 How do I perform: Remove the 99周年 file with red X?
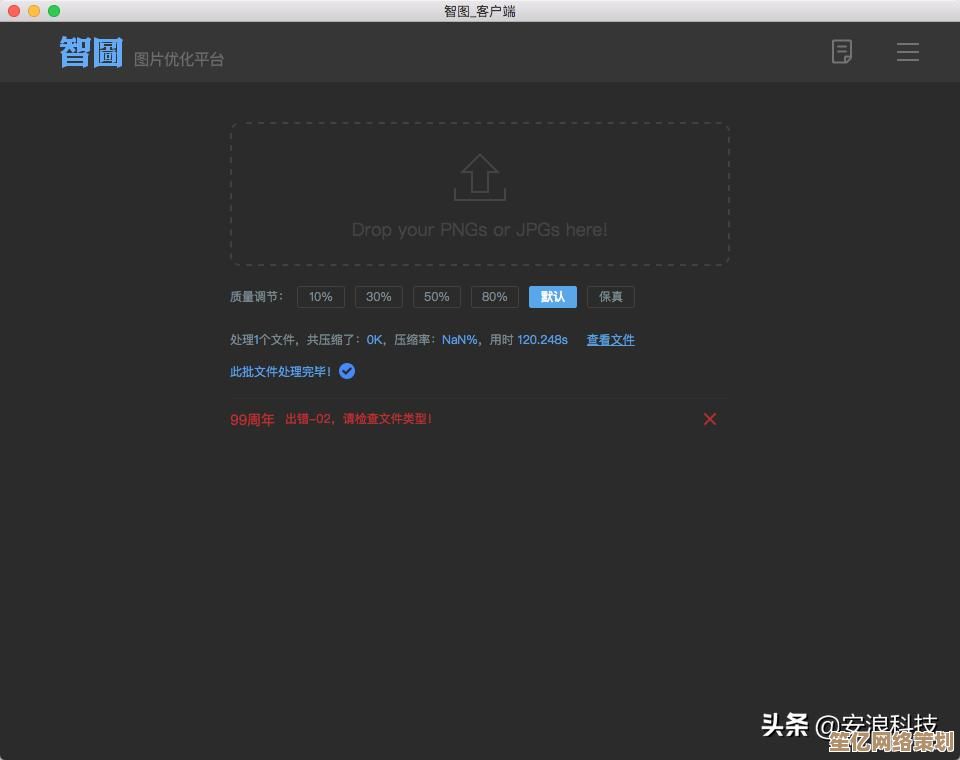click(x=710, y=419)
